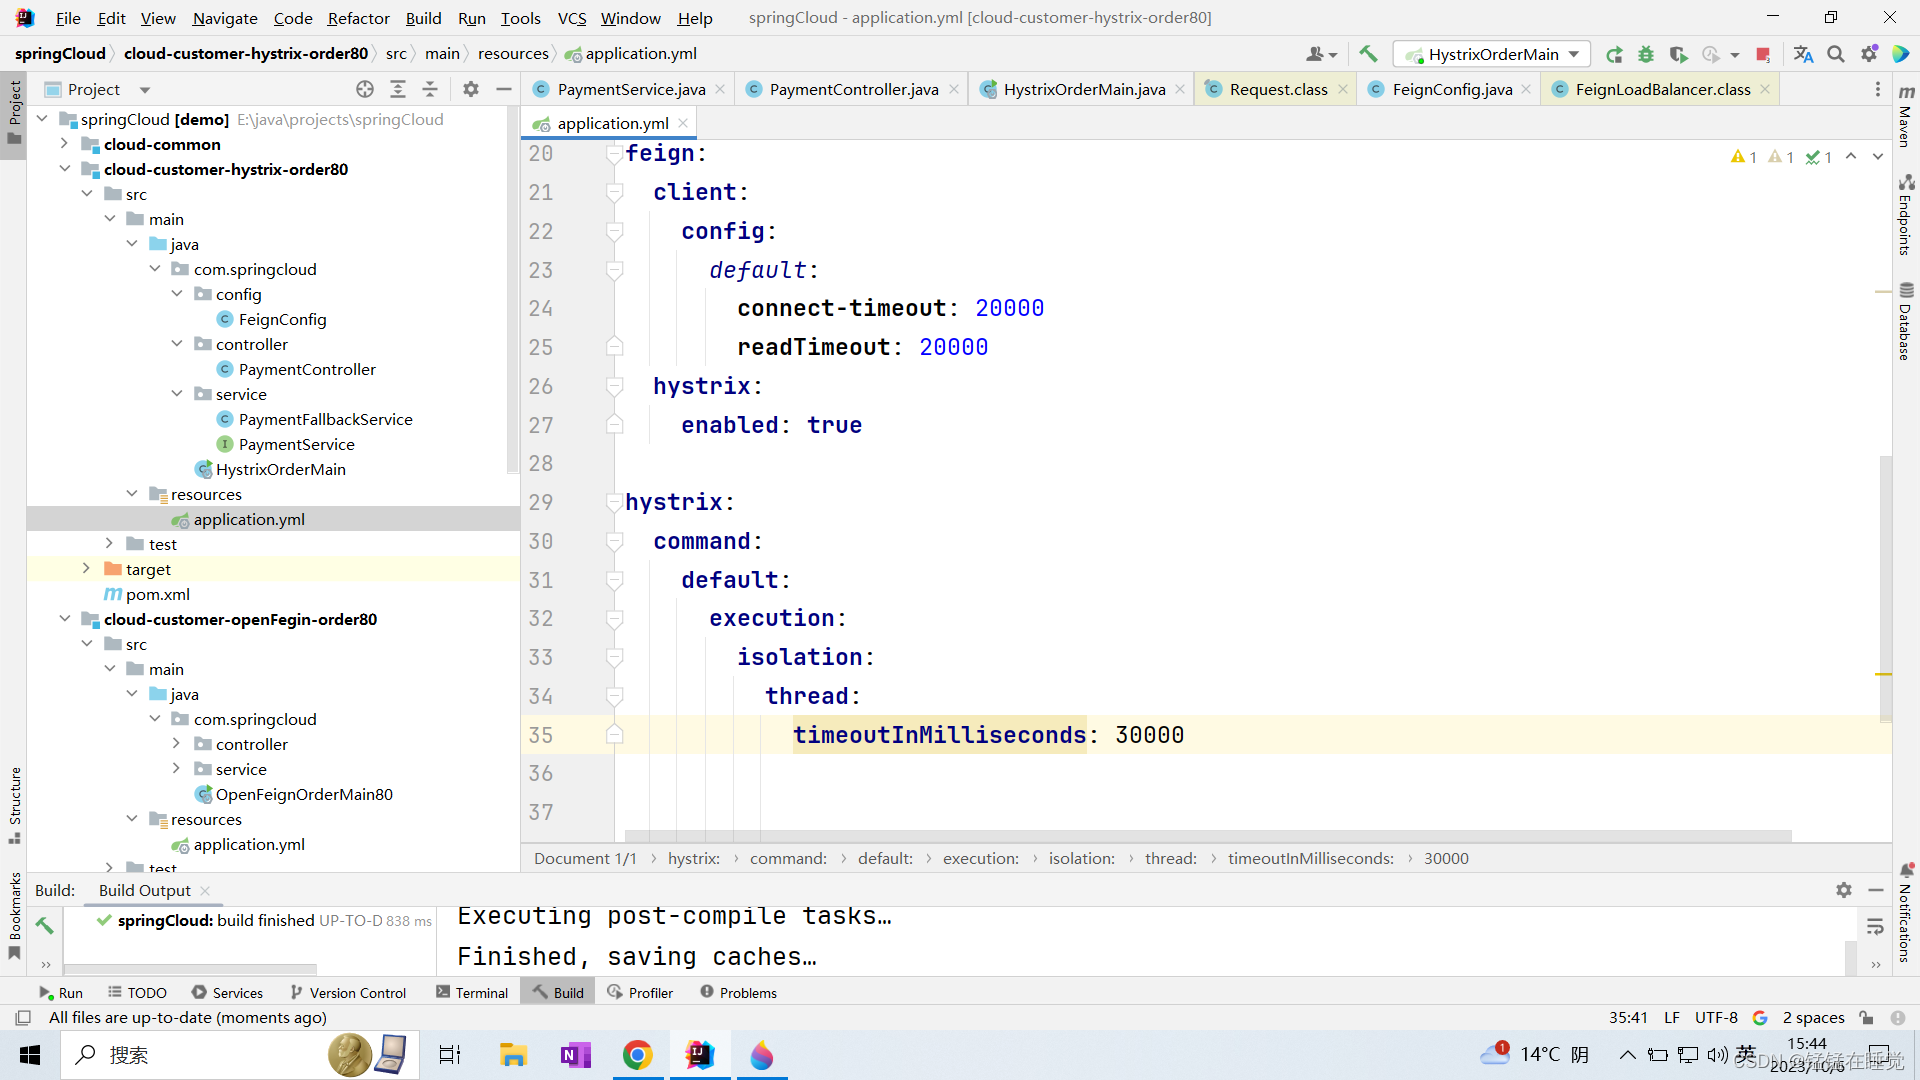
Task: Toggle the Problems tool window
Action: (747, 992)
